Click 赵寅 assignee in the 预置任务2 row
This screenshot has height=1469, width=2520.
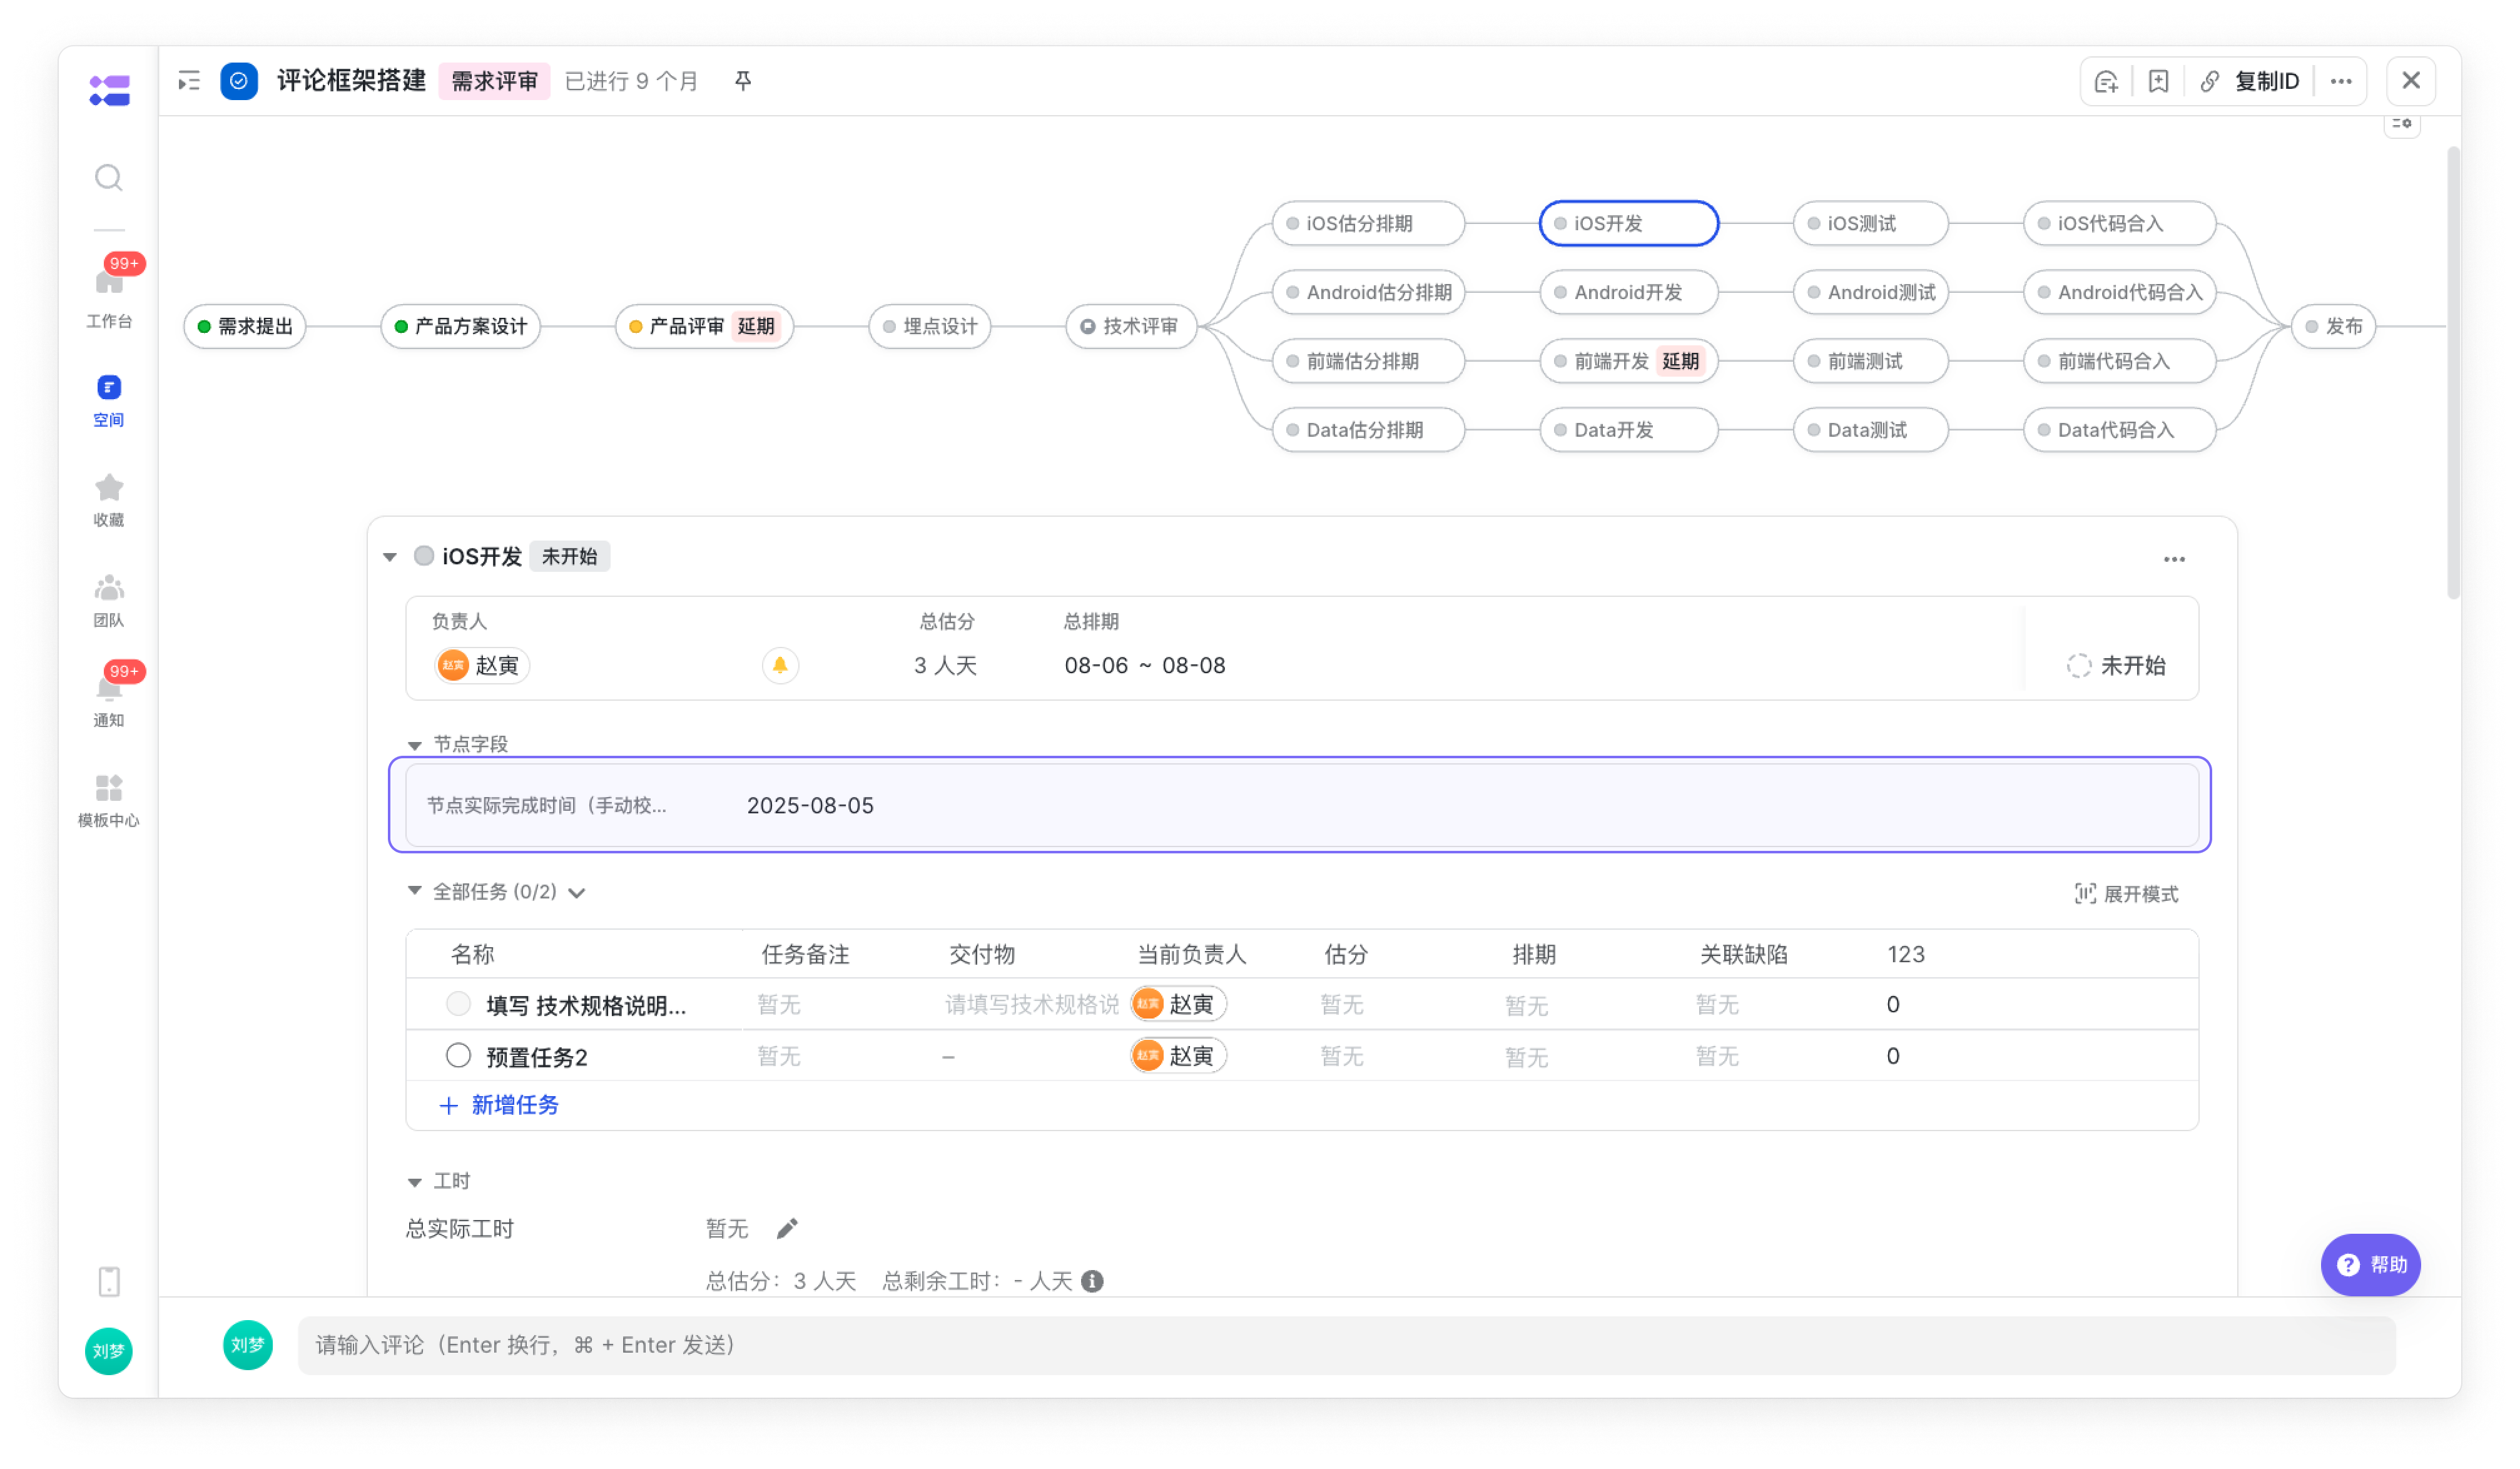click(1178, 1055)
